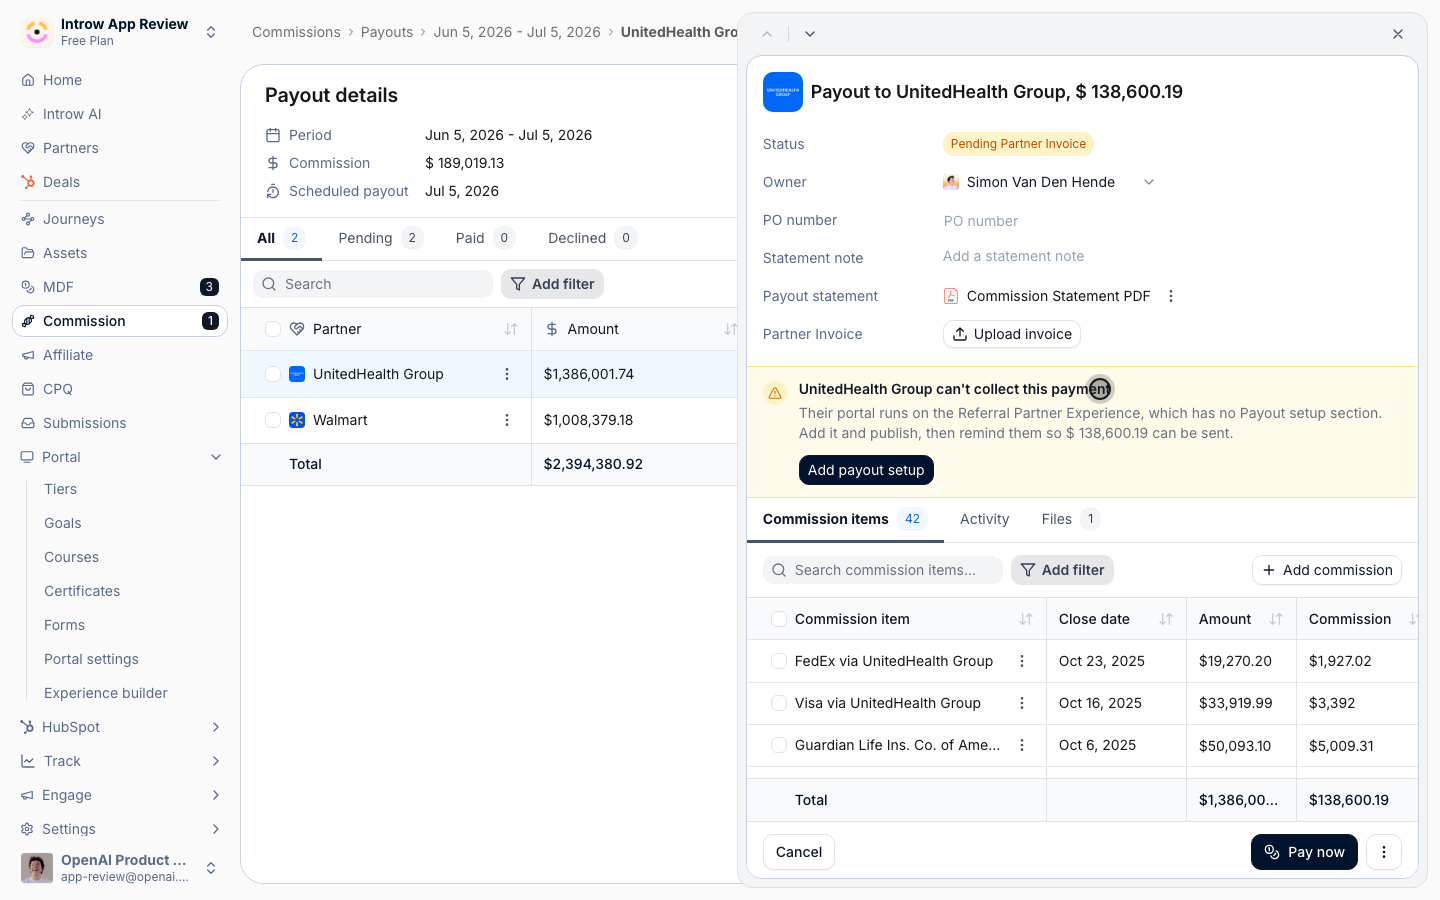Open the Owner dropdown for Simon Van Den Hende
1440x900 pixels.
coord(1149,182)
